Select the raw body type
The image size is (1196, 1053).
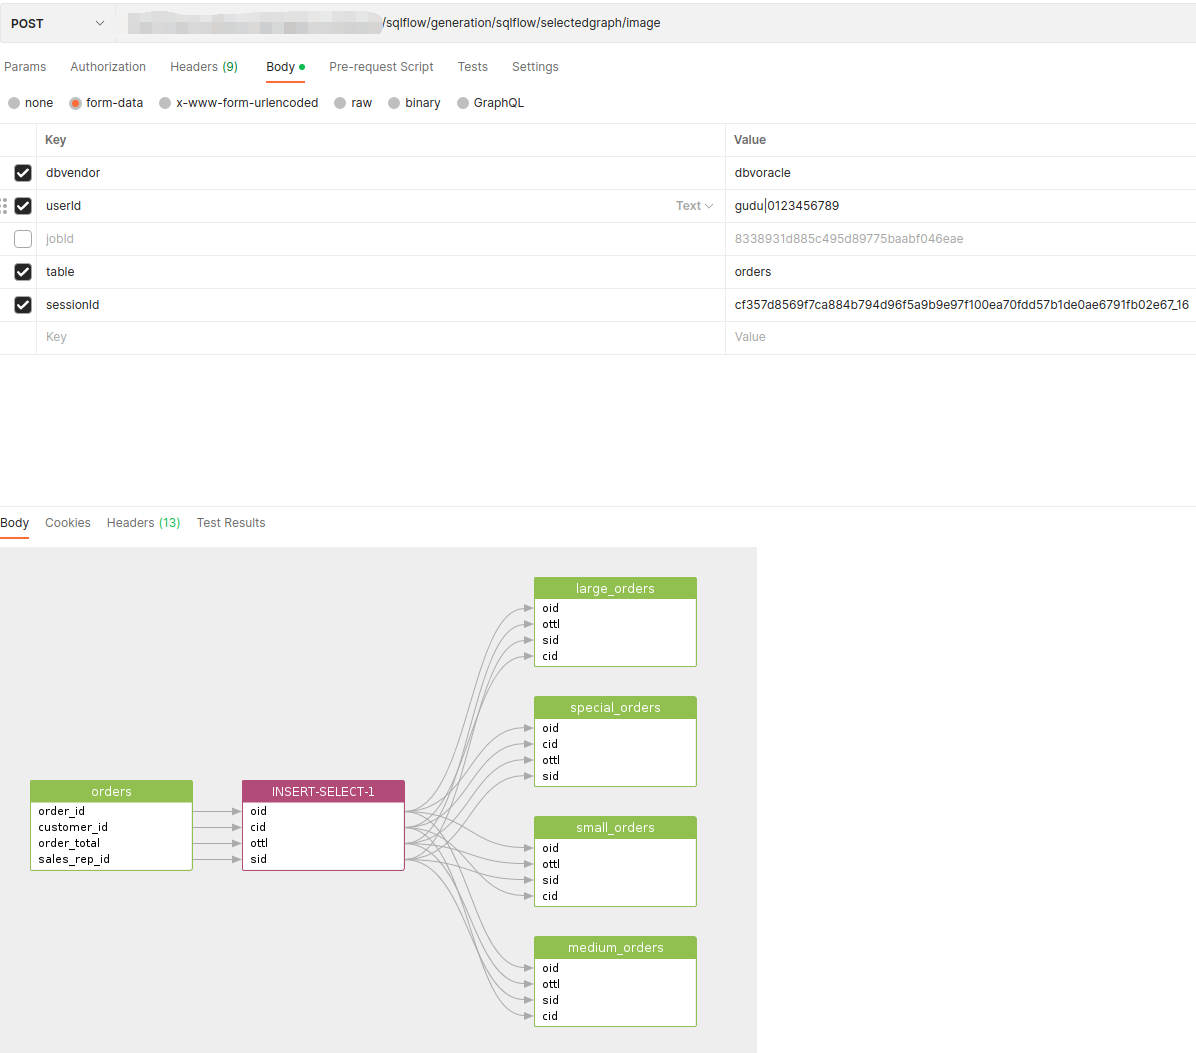click(x=341, y=103)
